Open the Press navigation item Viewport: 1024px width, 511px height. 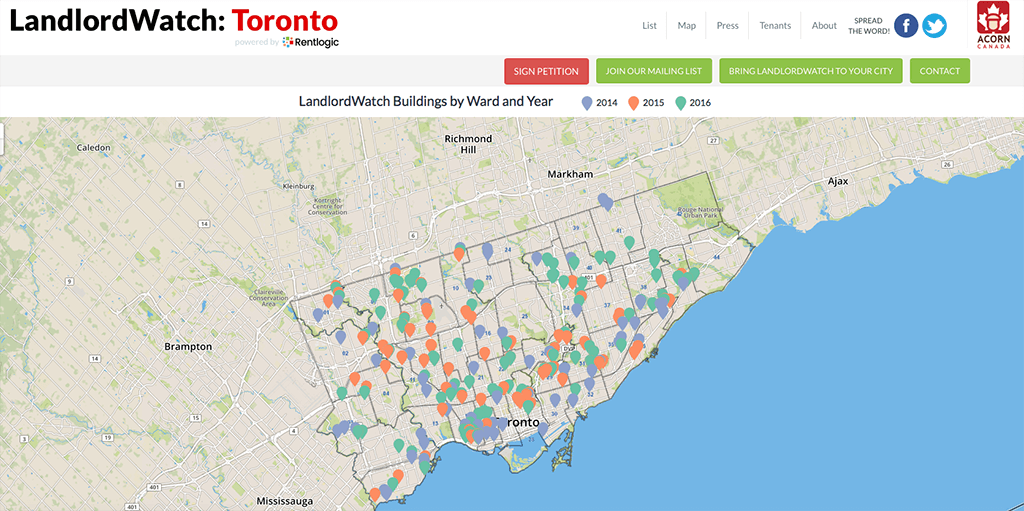click(727, 26)
